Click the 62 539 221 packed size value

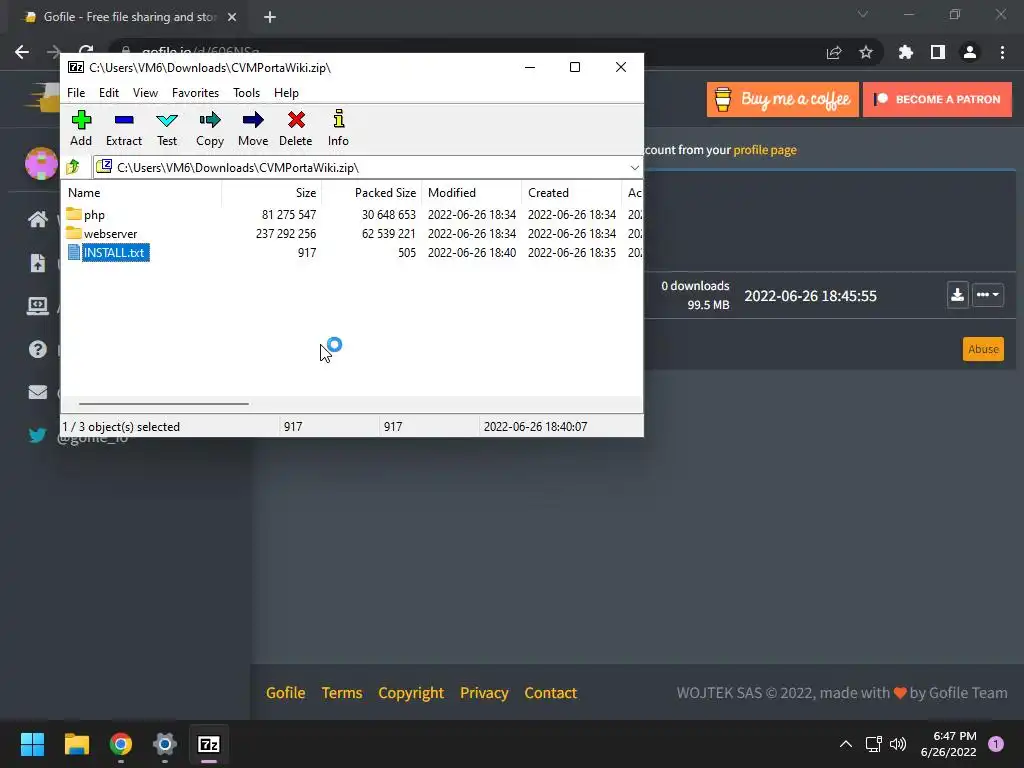point(389,234)
